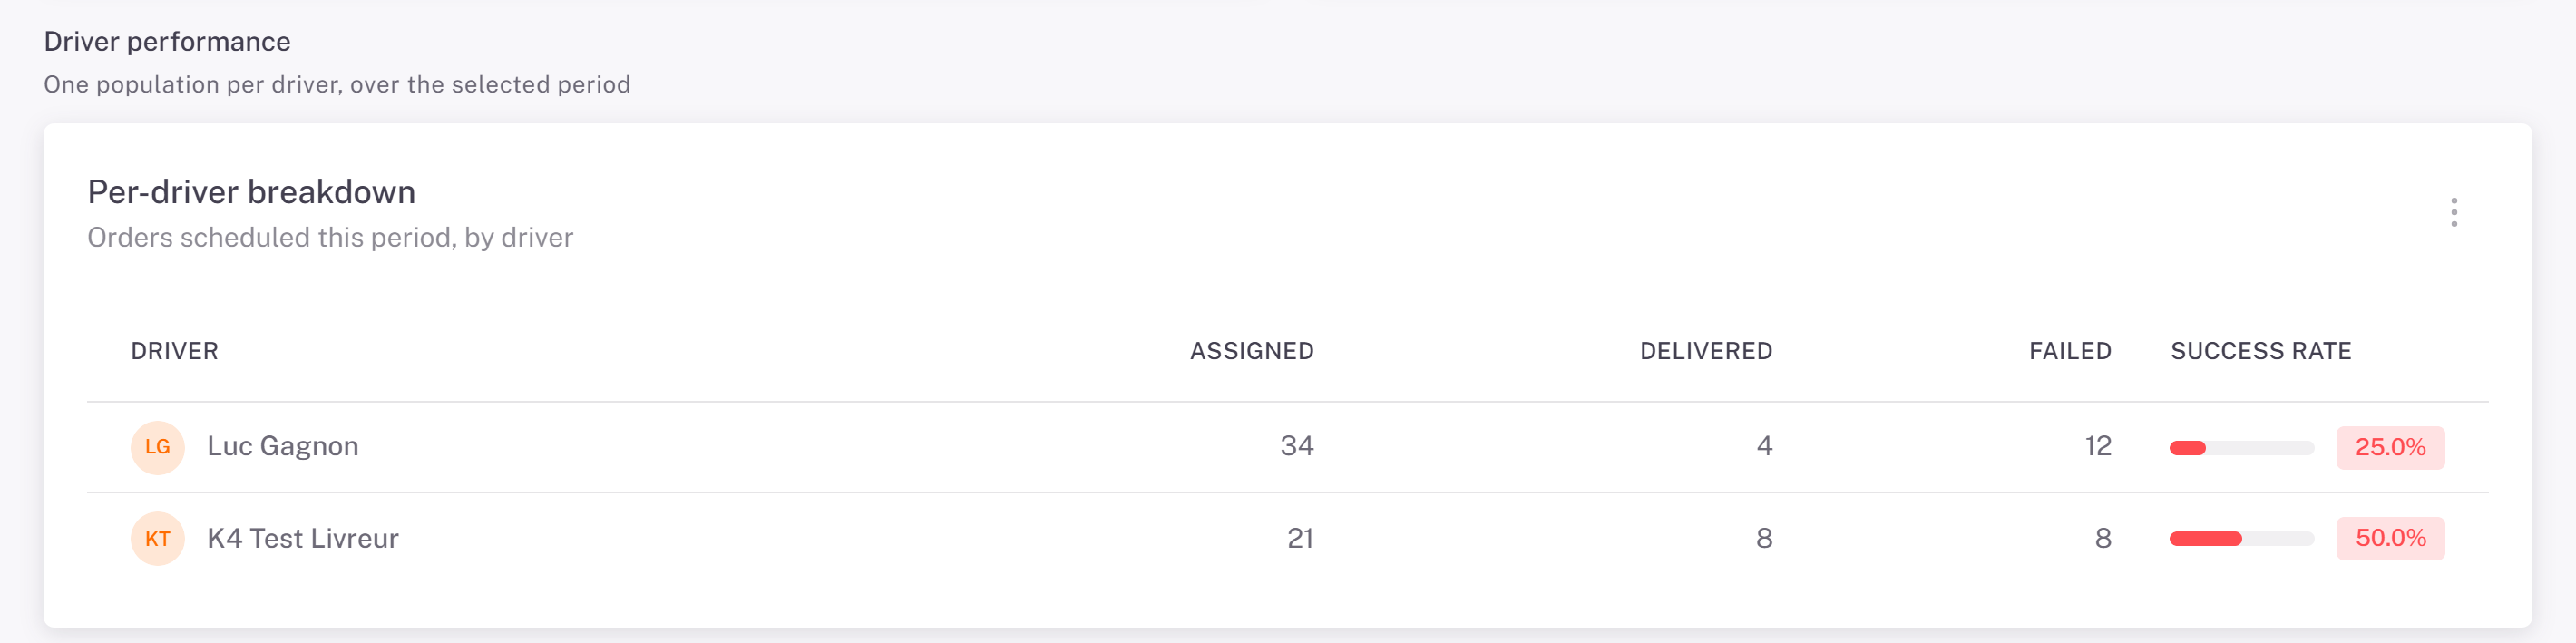Click the Per-driver breakdown card title
The height and width of the screenshot is (643, 2576).
pyautogui.click(x=251, y=192)
